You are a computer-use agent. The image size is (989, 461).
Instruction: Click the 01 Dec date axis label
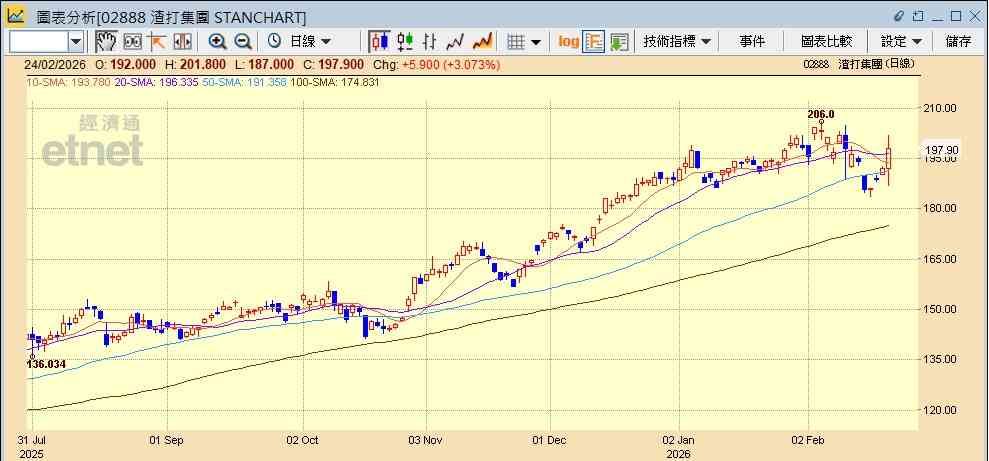pos(549,440)
